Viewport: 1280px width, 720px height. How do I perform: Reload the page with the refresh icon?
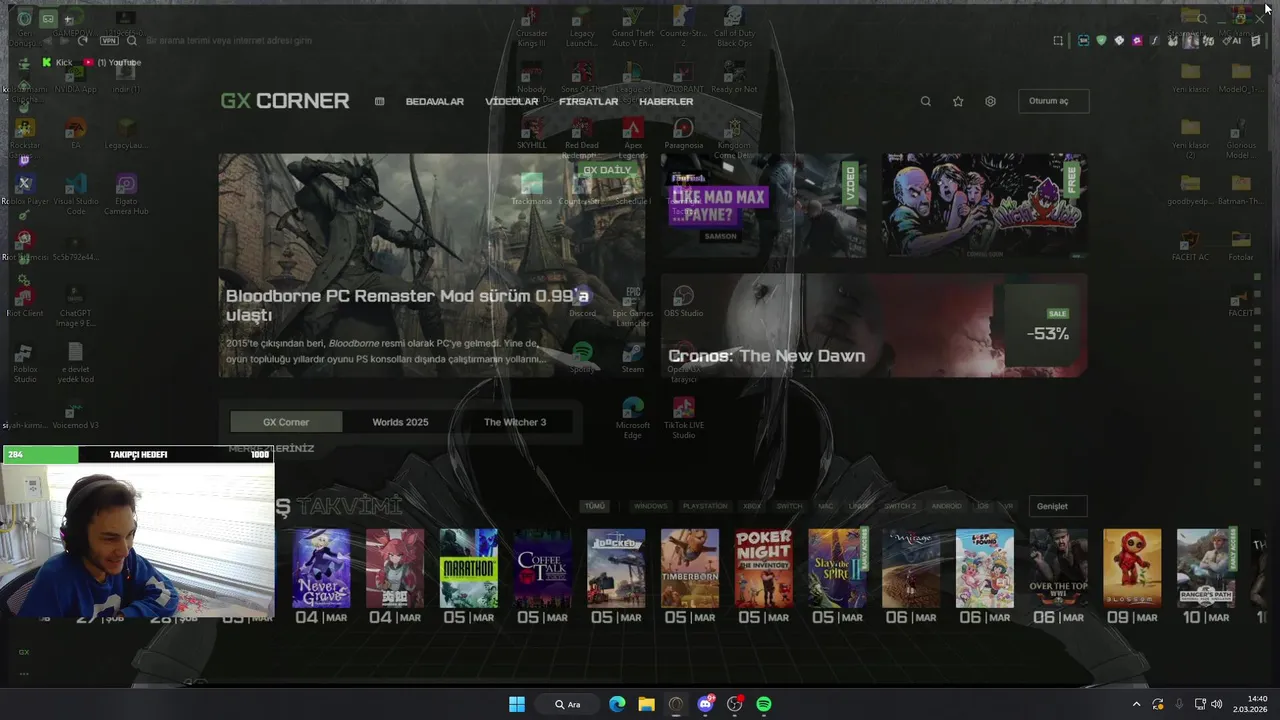[x=82, y=41]
